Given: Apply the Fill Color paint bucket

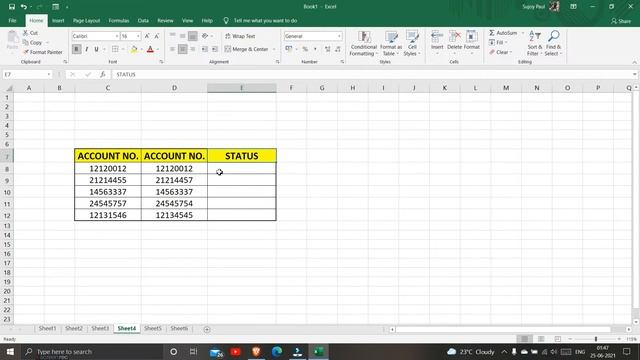Looking at the screenshot, I should [x=134, y=49].
